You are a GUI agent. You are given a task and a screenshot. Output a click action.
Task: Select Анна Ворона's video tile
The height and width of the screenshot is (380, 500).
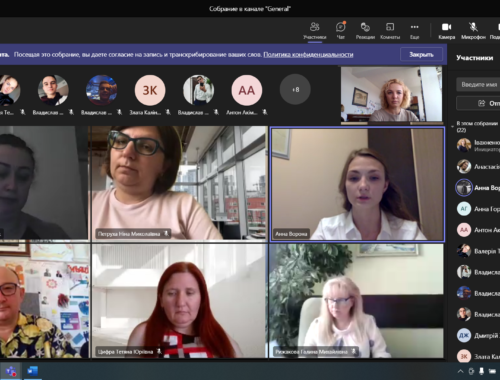(357, 184)
